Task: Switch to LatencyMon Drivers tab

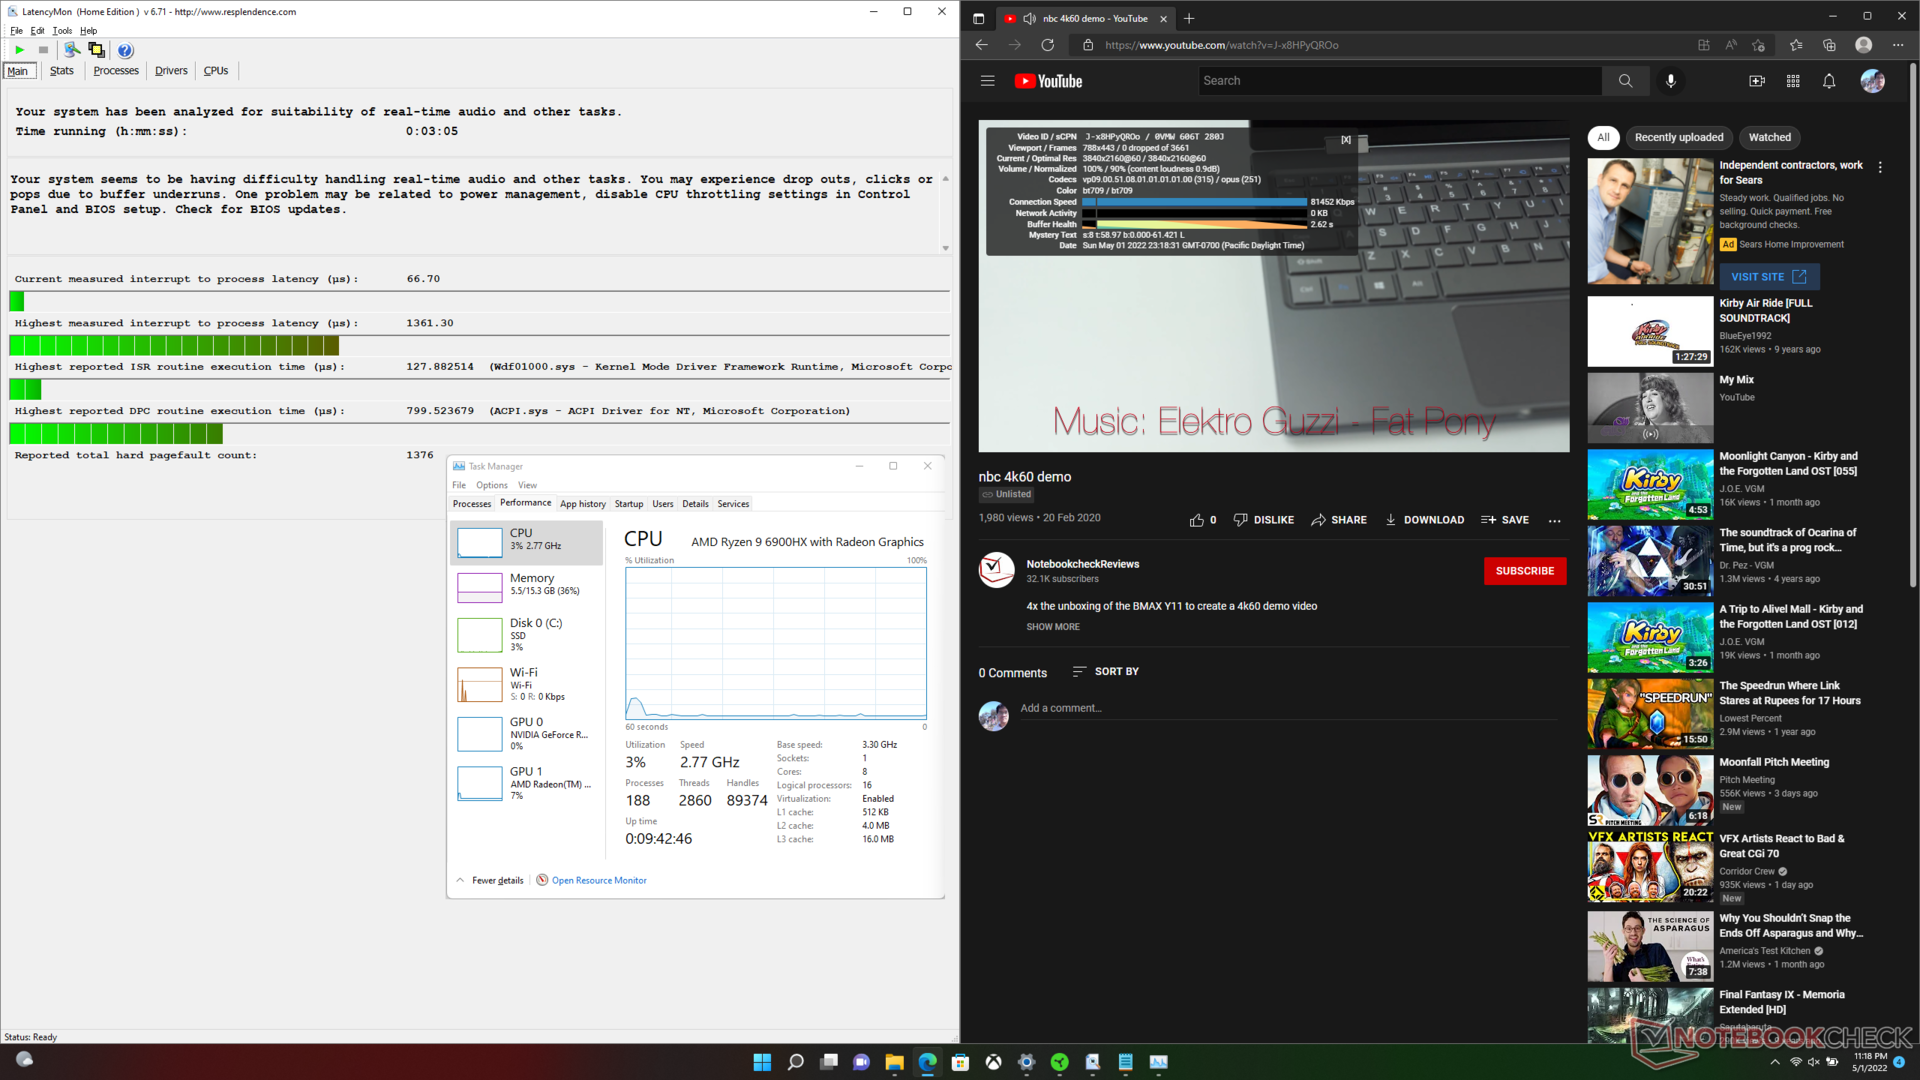Action: [171, 71]
